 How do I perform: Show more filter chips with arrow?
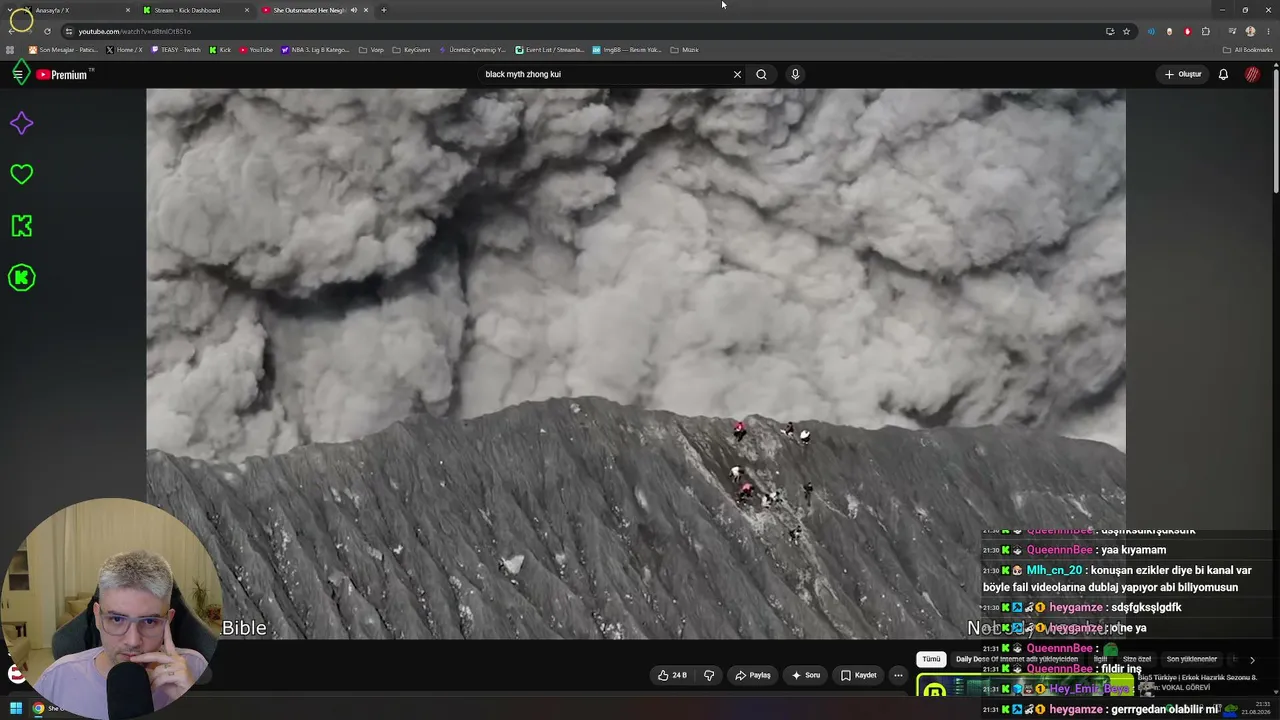(1252, 659)
